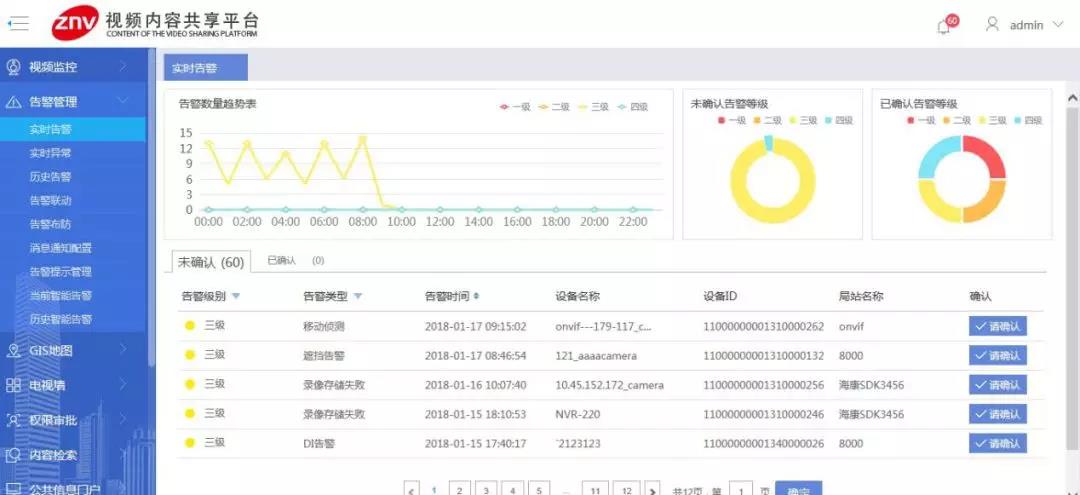
Task: Toggle 一级 legend in 未确认告警等级 chart
Action: pos(730,121)
